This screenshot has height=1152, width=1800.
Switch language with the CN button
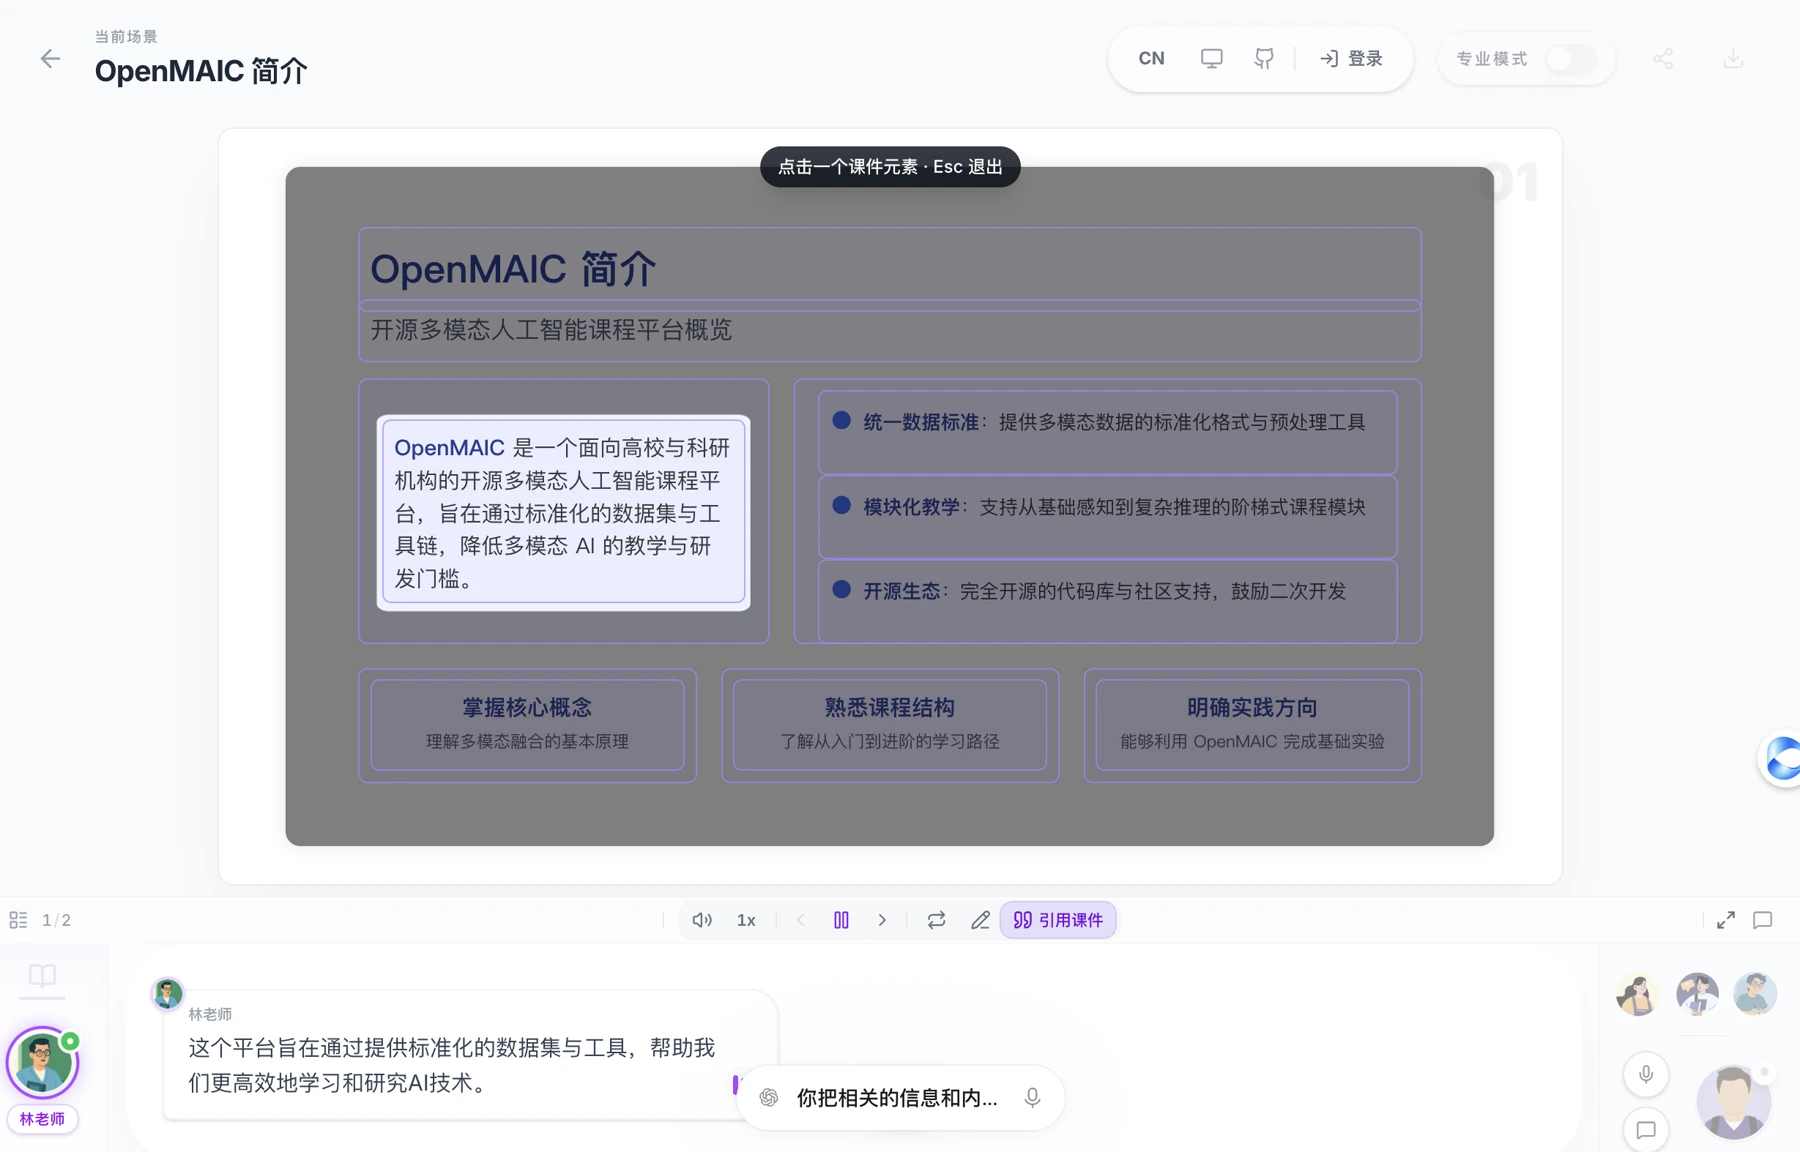1151,59
